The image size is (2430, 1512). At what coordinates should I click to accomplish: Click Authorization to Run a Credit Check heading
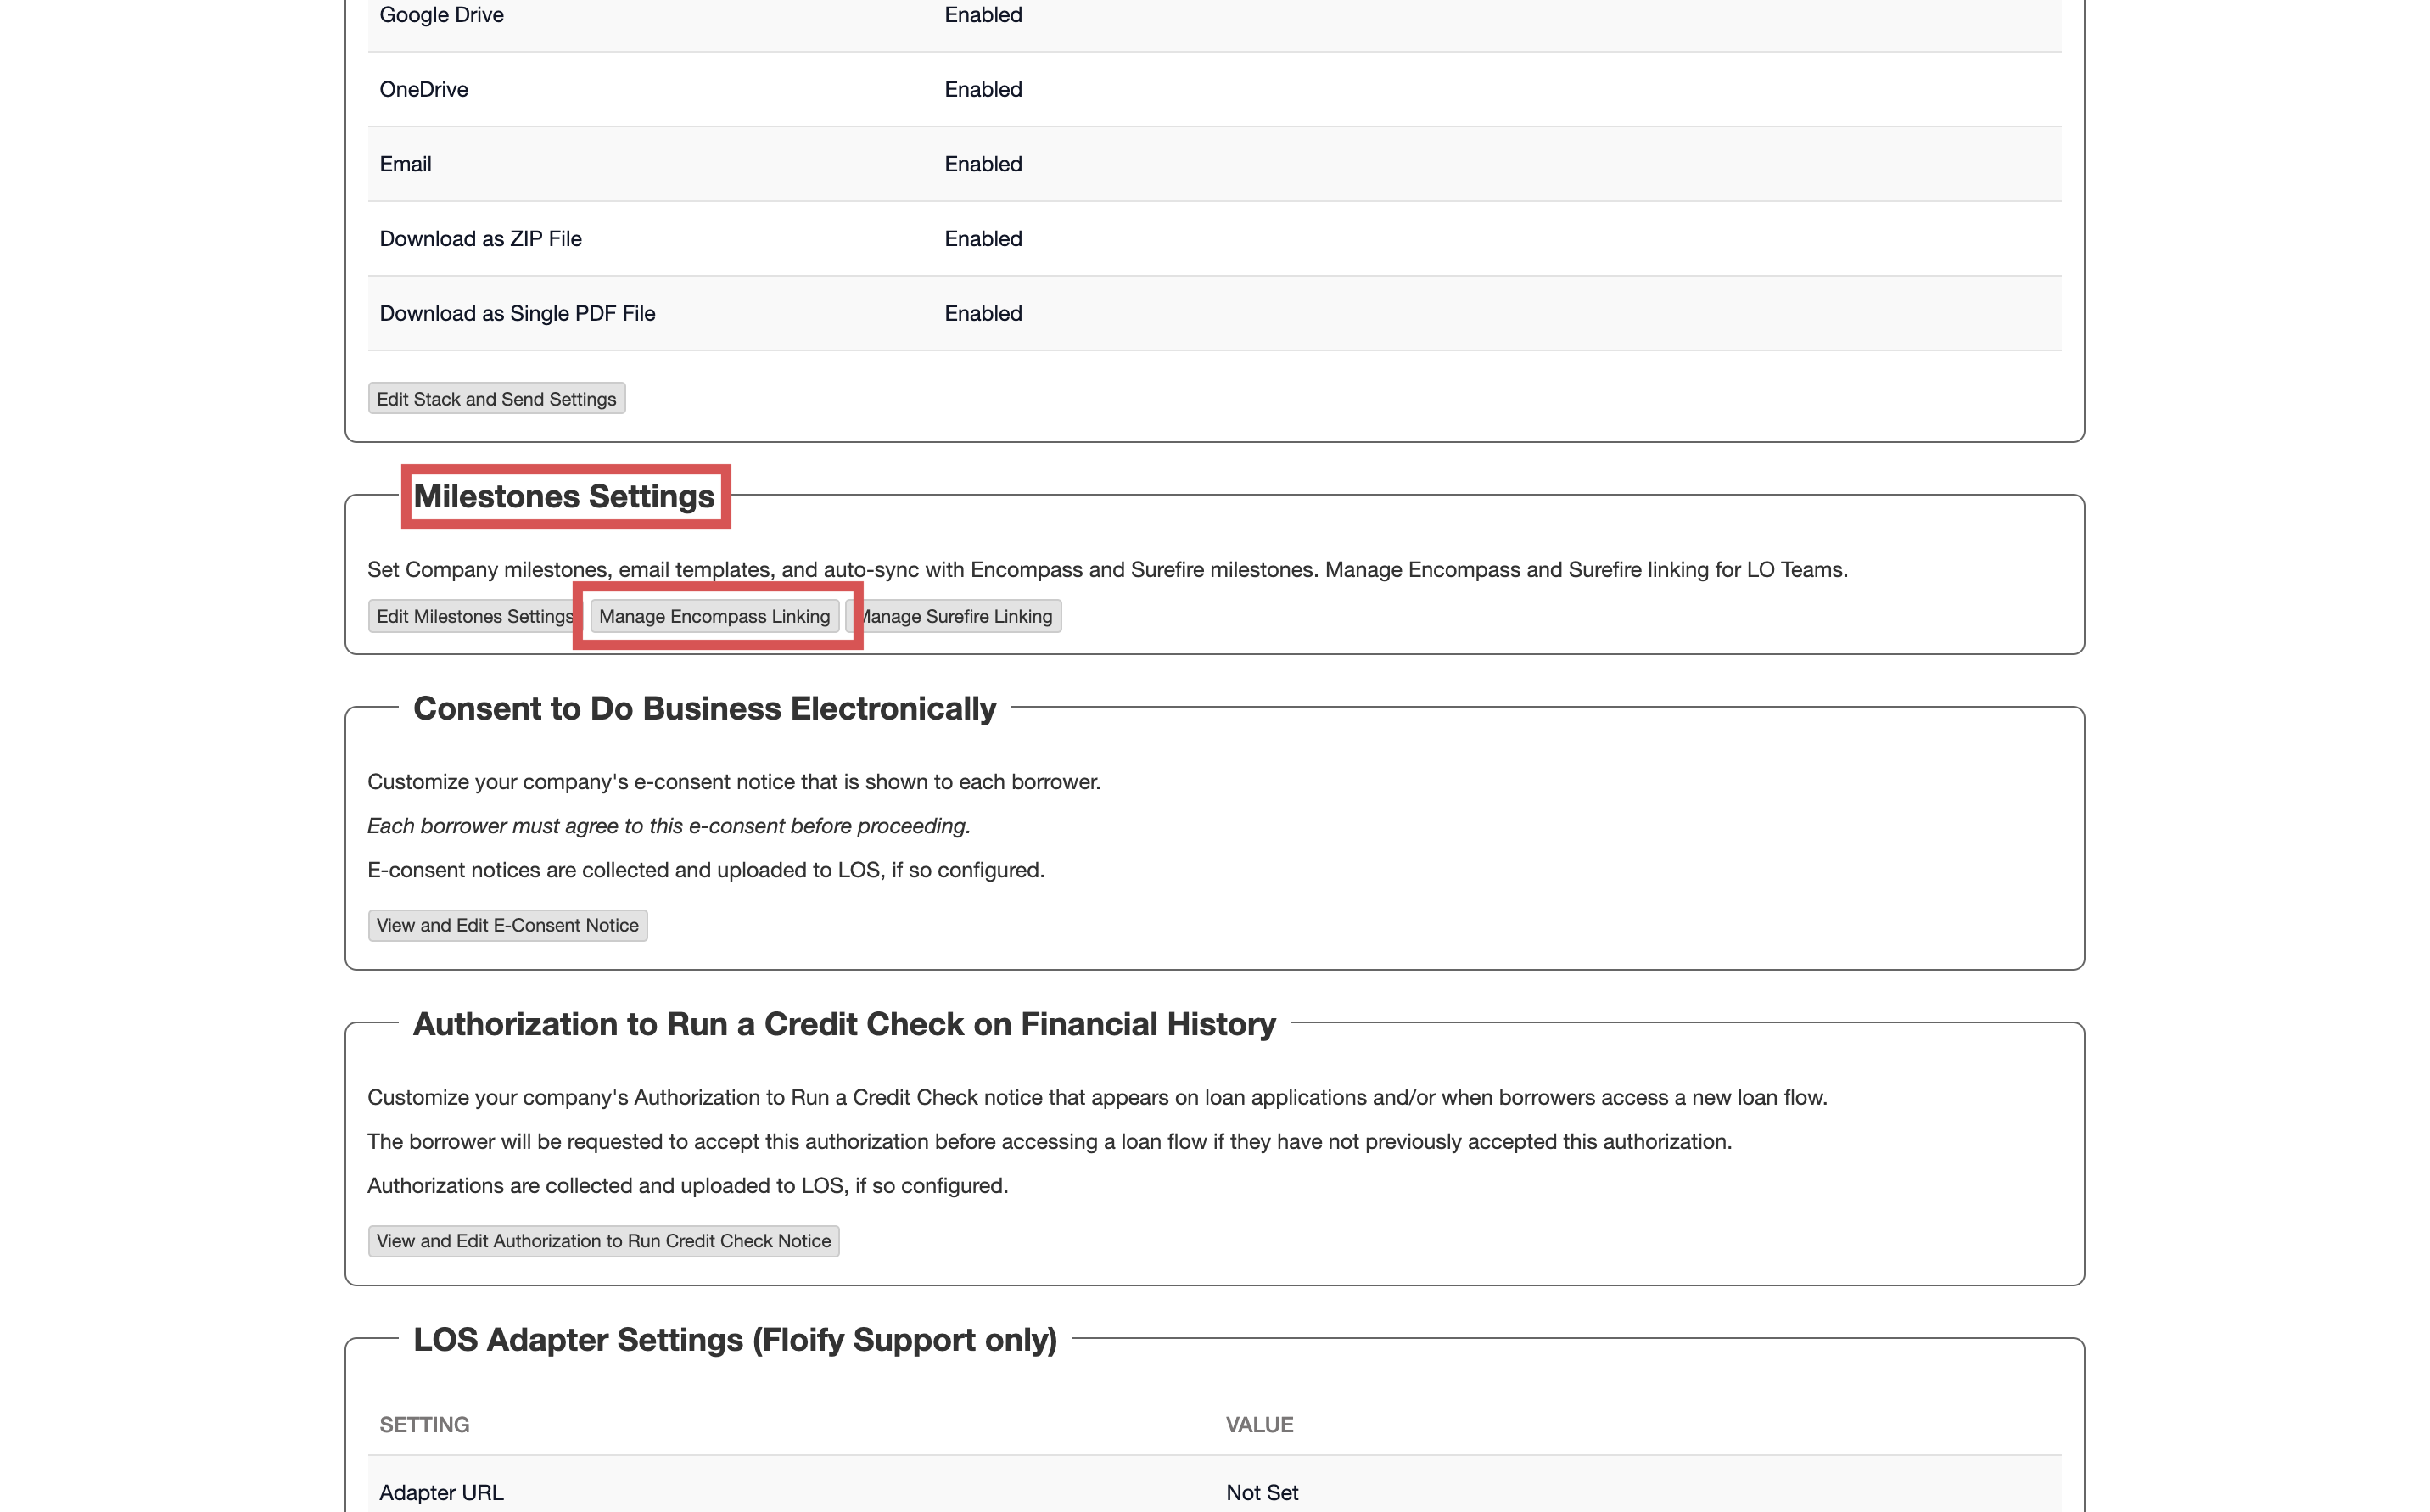click(844, 1024)
